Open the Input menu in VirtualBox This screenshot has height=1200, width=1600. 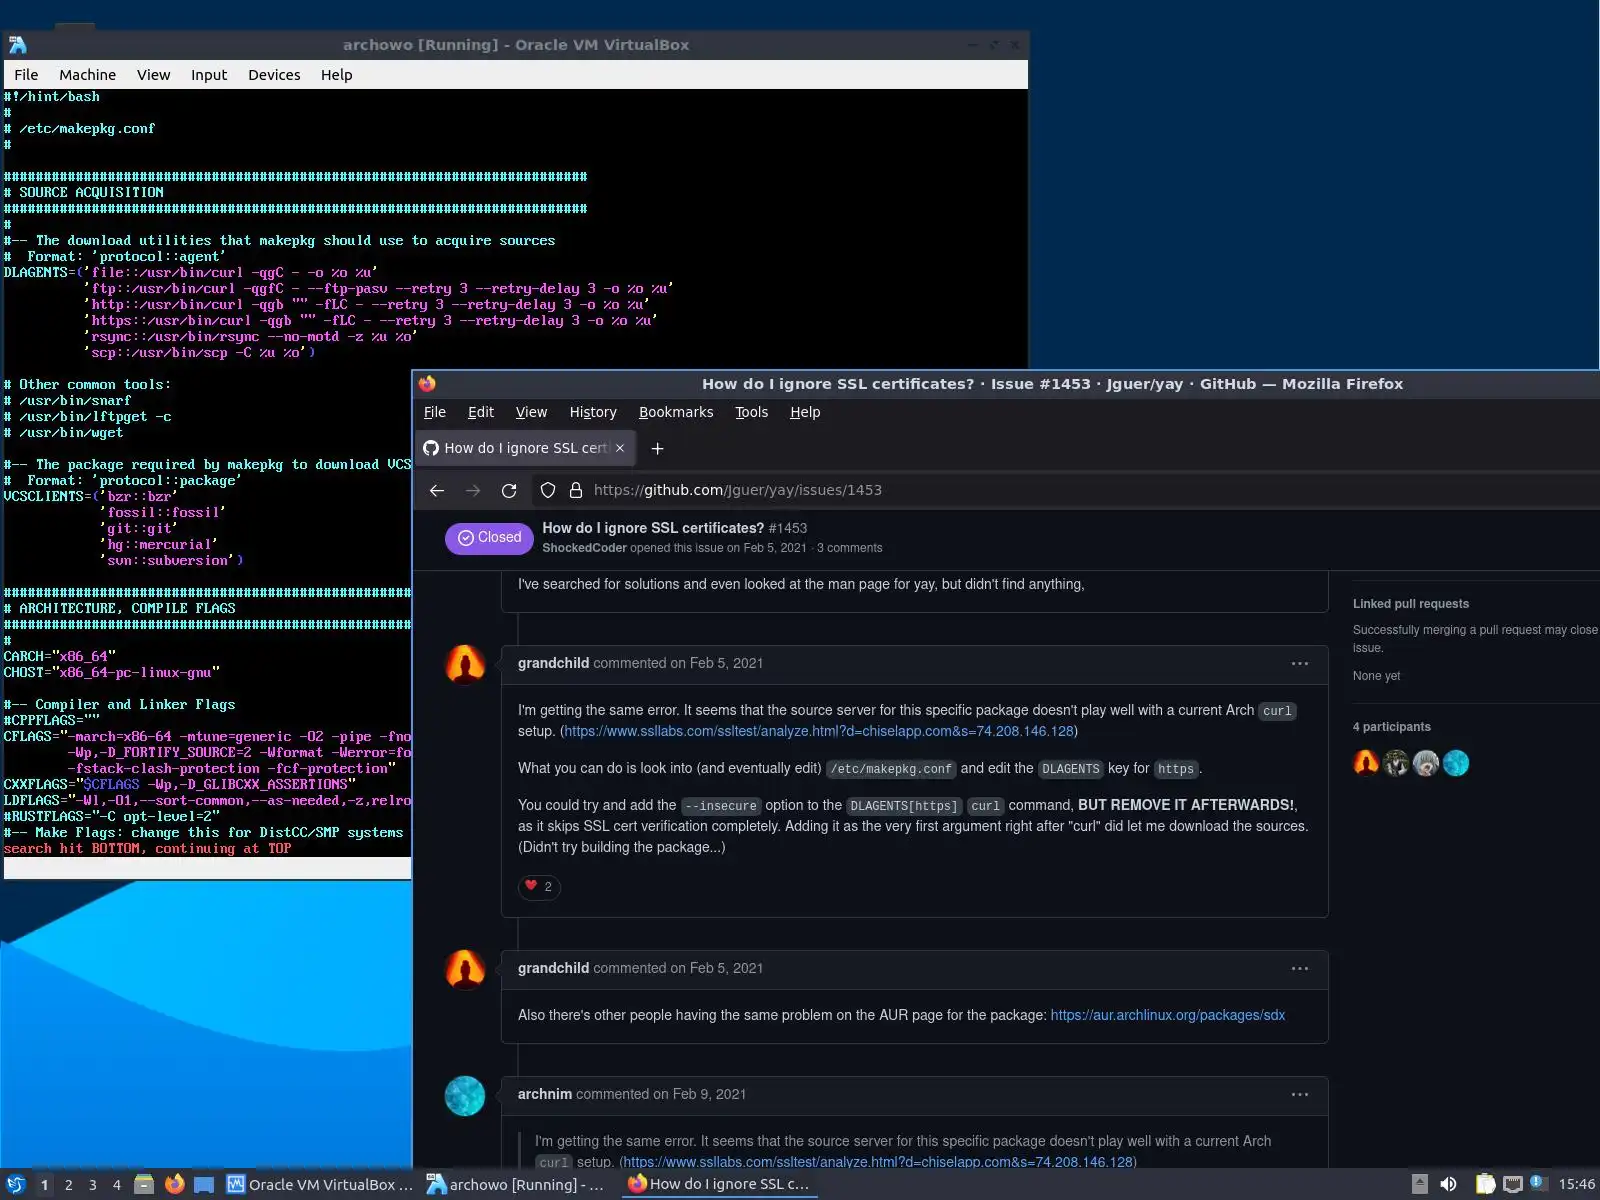tap(209, 75)
